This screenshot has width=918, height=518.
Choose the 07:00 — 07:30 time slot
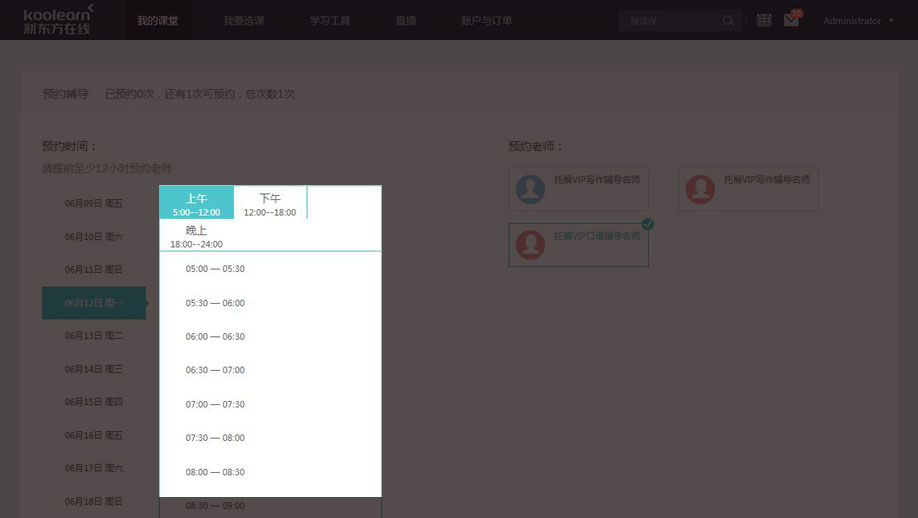click(215, 404)
